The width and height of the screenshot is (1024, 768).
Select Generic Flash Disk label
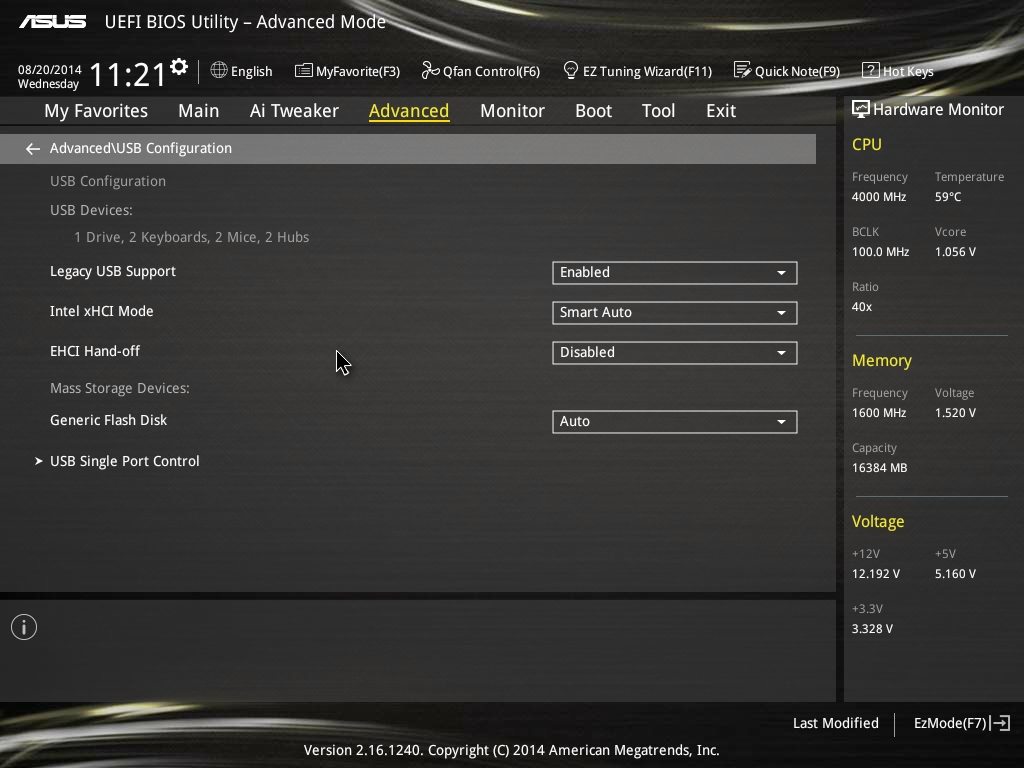(x=108, y=420)
